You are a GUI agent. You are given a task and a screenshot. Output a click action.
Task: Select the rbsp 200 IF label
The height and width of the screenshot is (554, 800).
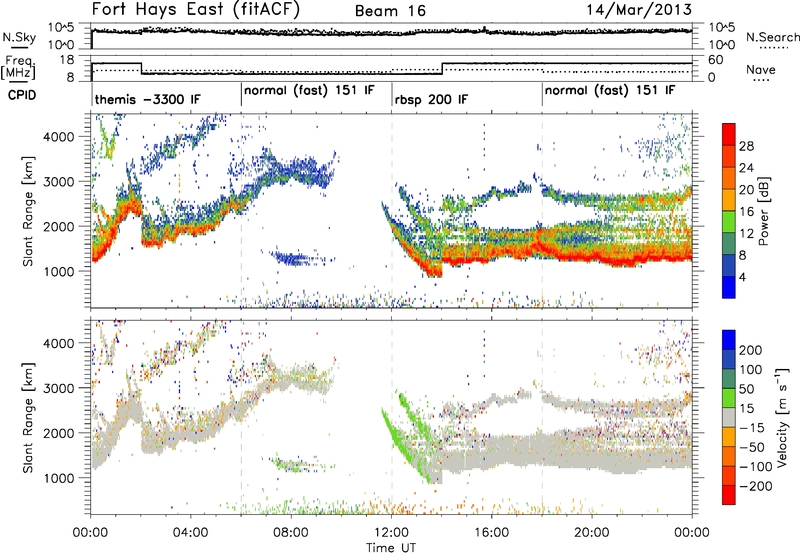tap(431, 99)
